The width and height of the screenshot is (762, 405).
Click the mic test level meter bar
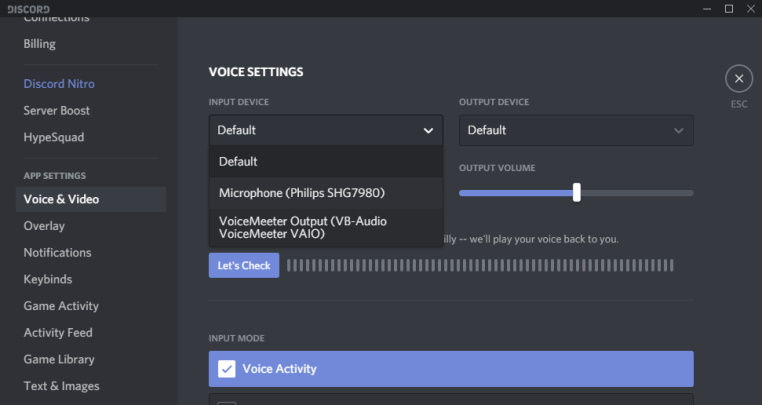pos(480,265)
